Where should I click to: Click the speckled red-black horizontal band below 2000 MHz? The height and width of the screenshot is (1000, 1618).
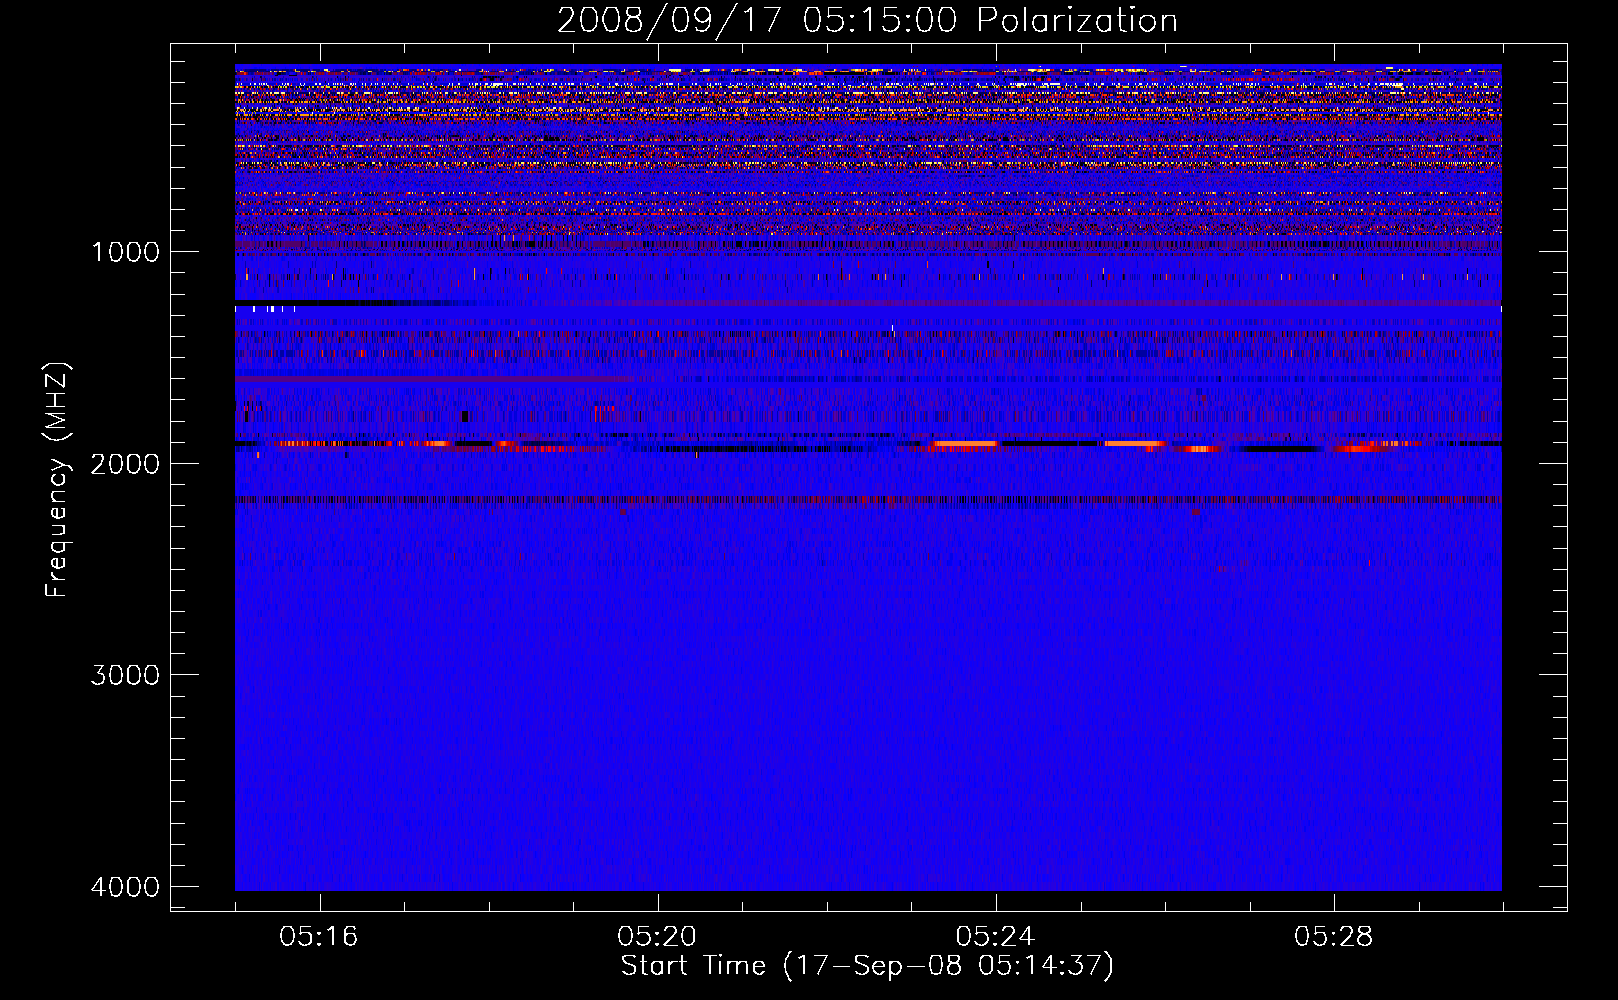pyautogui.click(x=867, y=500)
